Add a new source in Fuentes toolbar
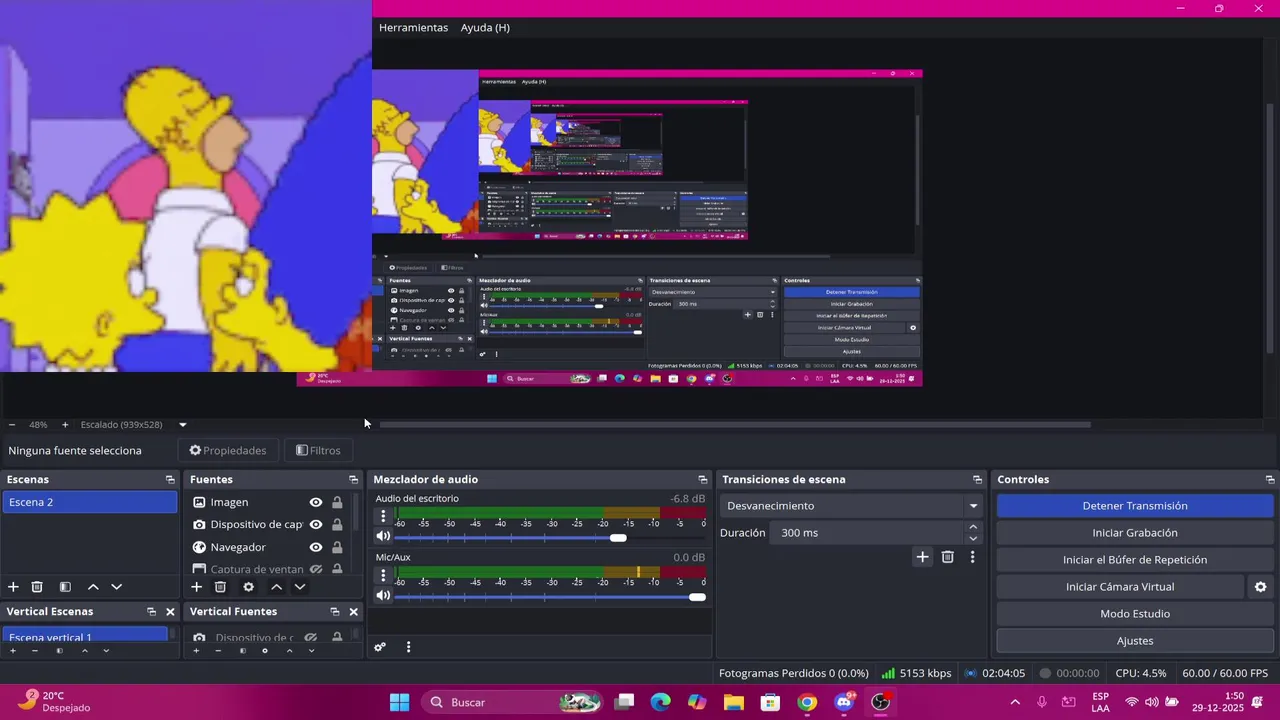 point(196,587)
